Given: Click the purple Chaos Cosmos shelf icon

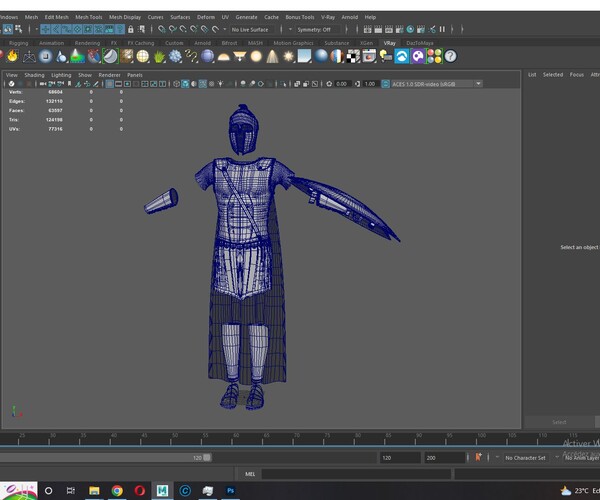Looking at the screenshot, I should 418,56.
